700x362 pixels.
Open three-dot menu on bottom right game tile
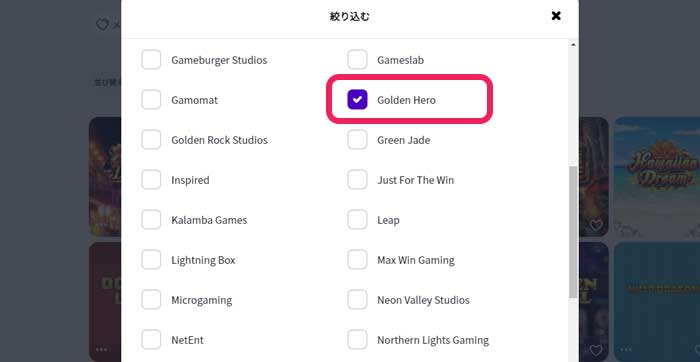626,350
